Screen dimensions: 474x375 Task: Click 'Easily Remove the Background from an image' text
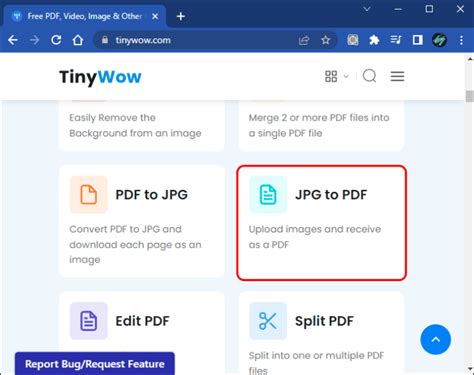[x=135, y=125]
